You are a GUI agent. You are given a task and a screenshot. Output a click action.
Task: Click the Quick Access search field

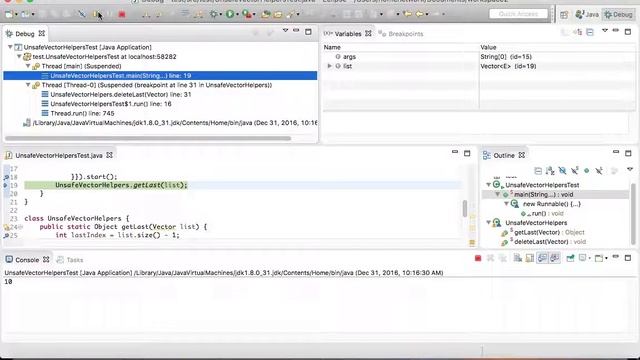point(518,14)
